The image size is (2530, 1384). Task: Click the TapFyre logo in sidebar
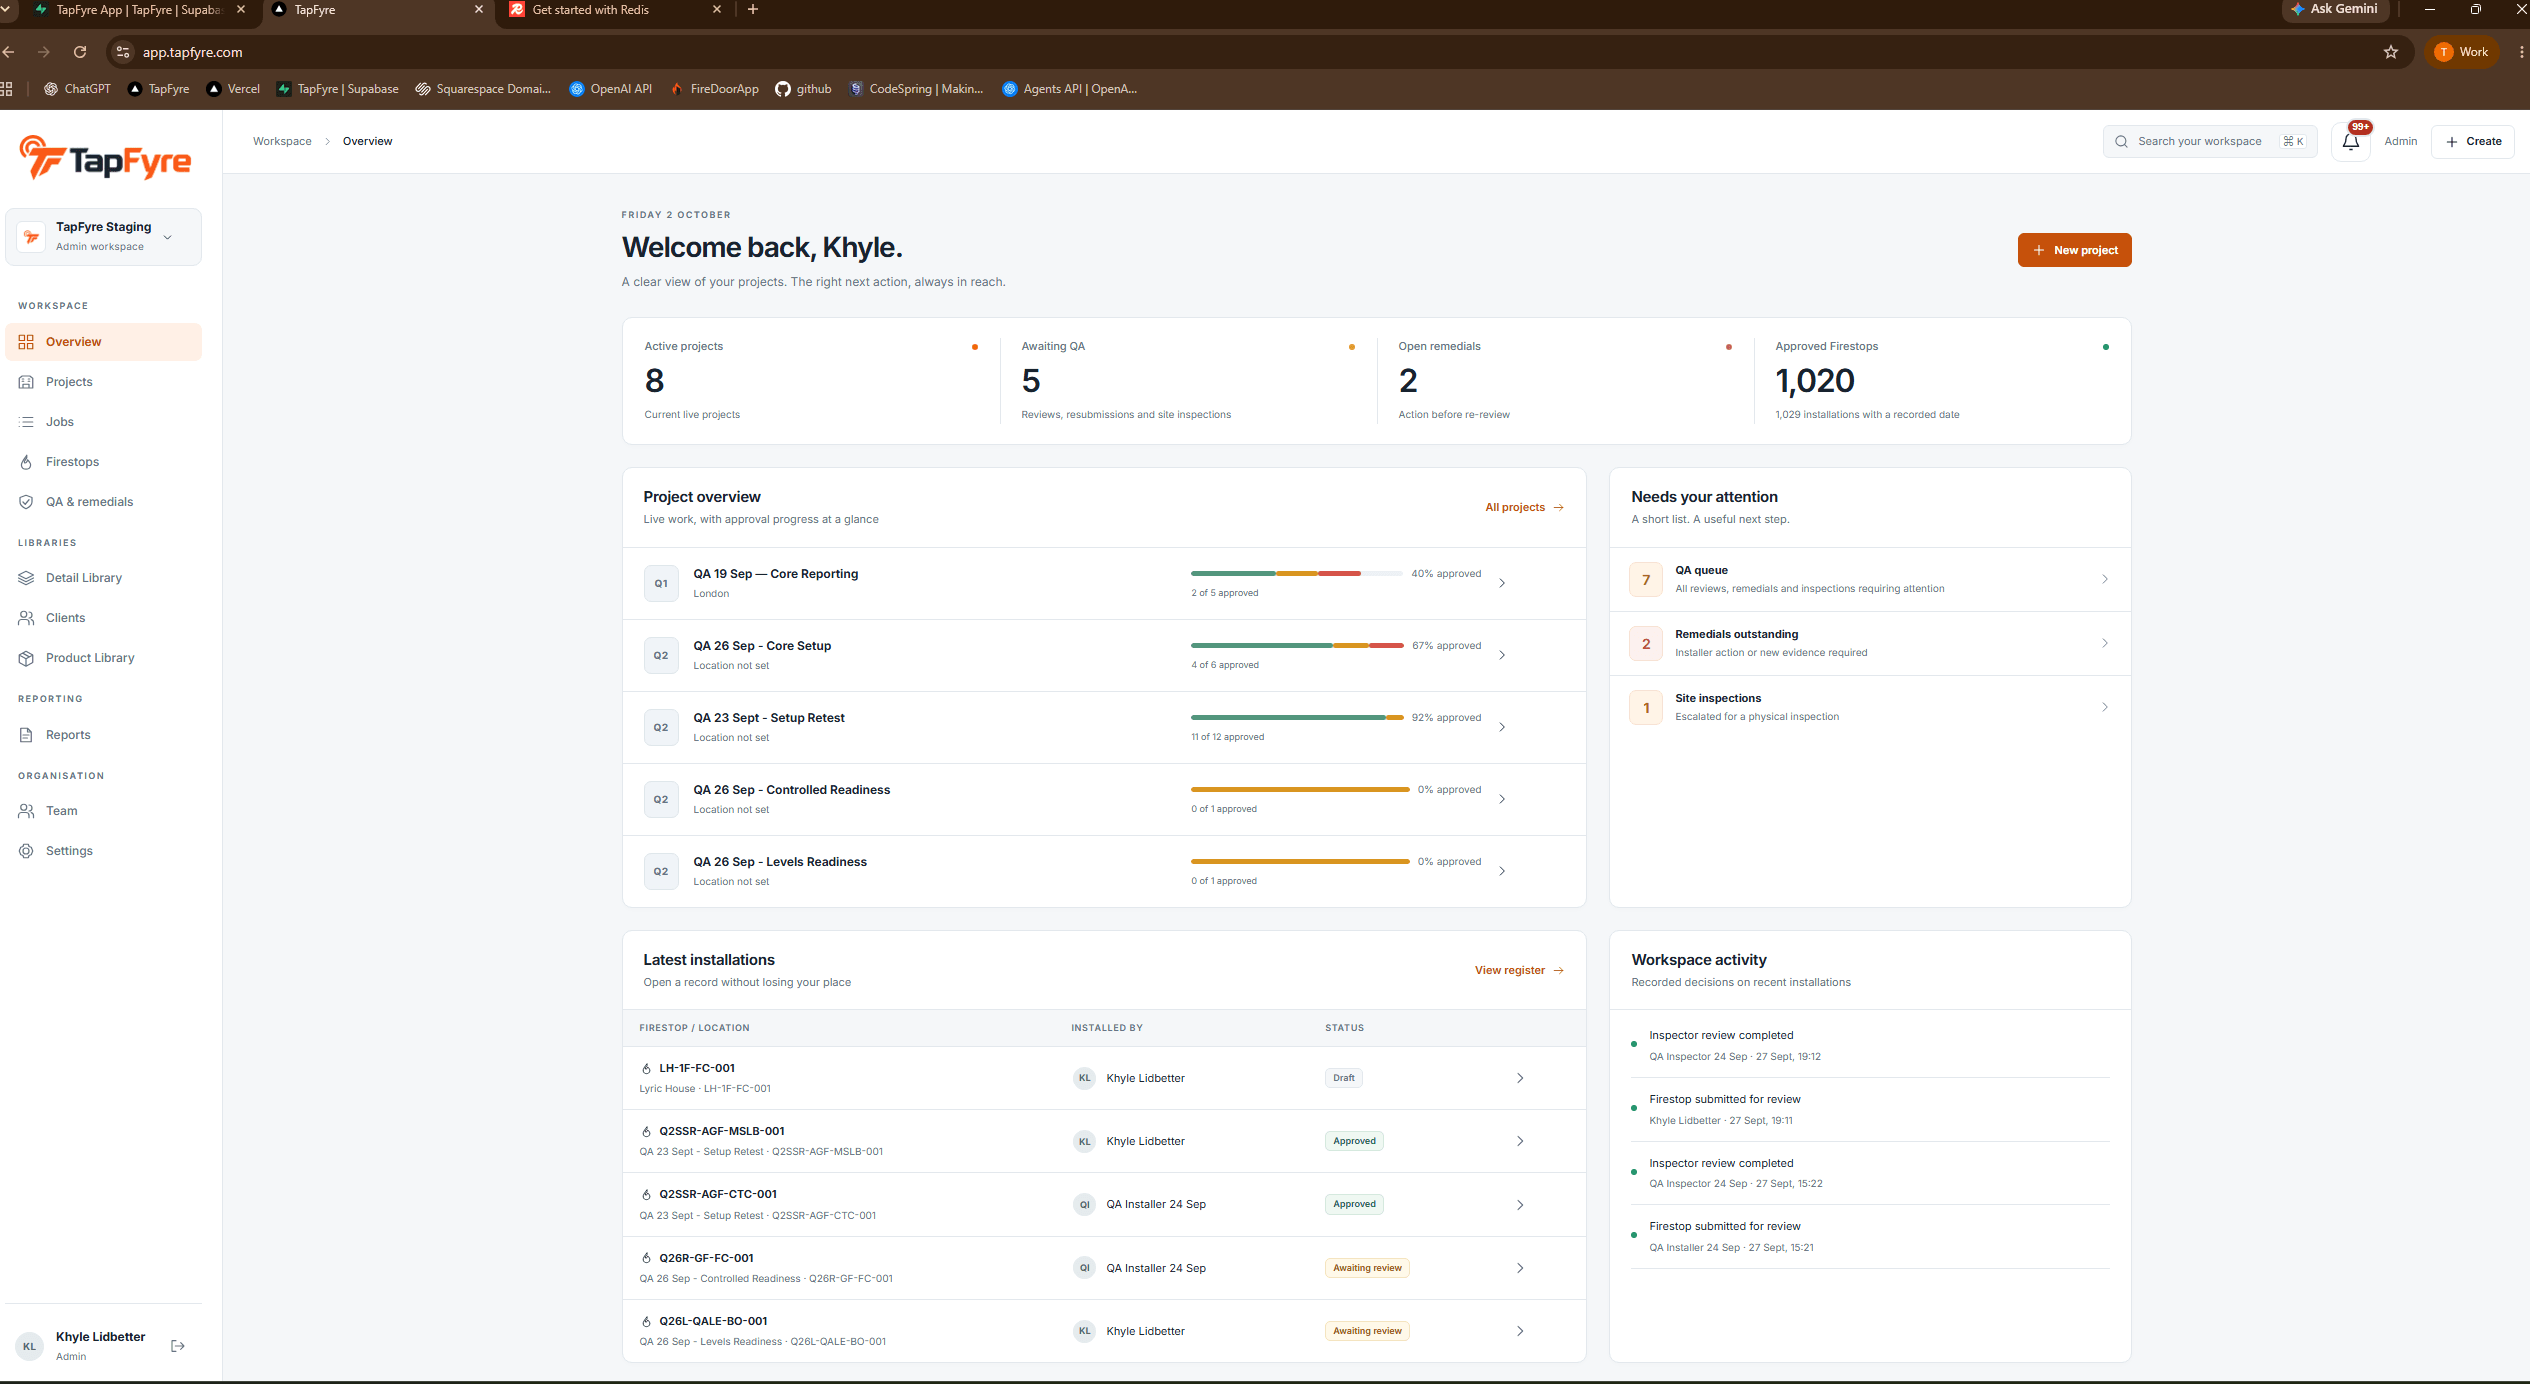coord(105,158)
